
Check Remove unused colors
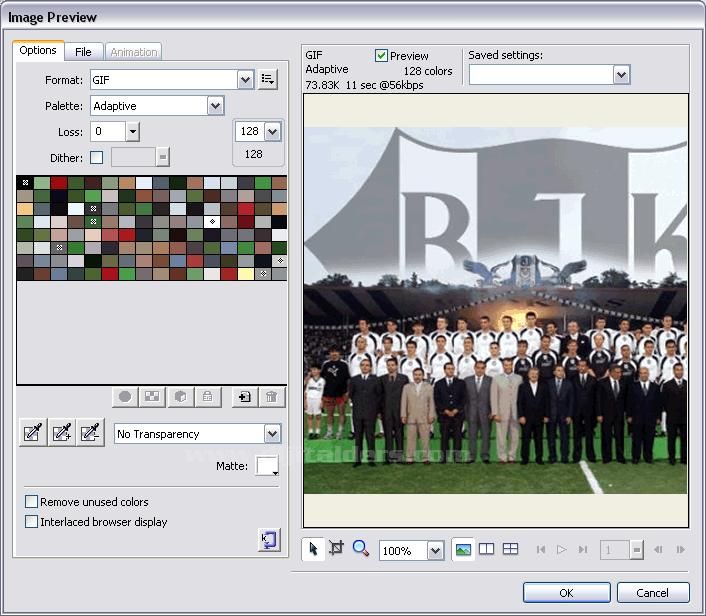pos(31,501)
